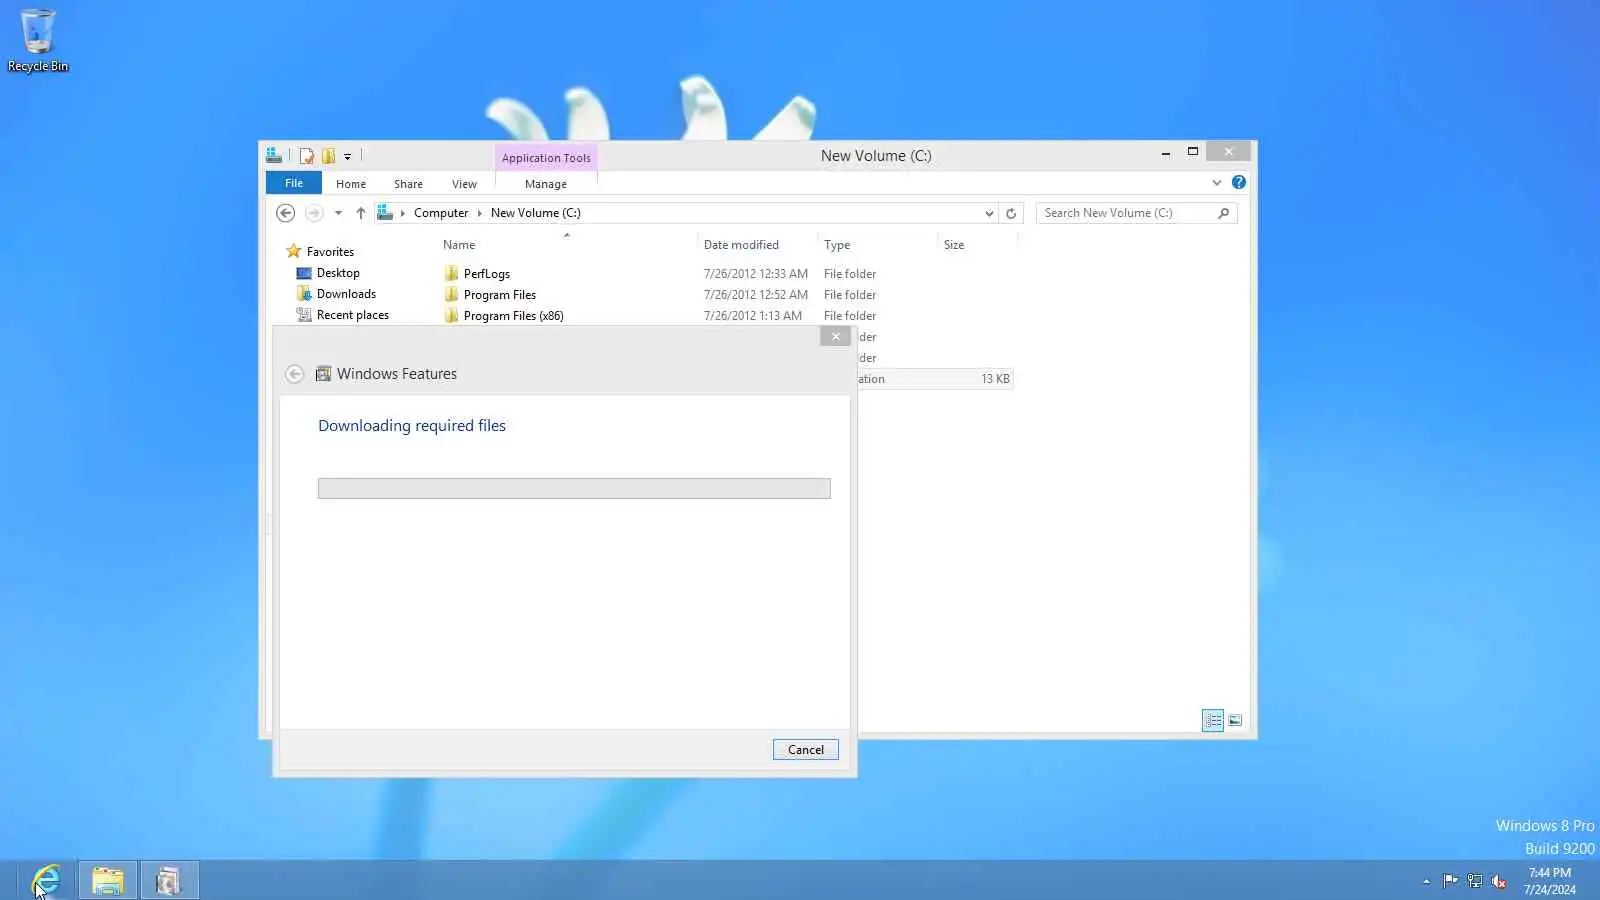Click the volume speaker icon in tray
The width and height of the screenshot is (1600, 900).
click(1499, 881)
